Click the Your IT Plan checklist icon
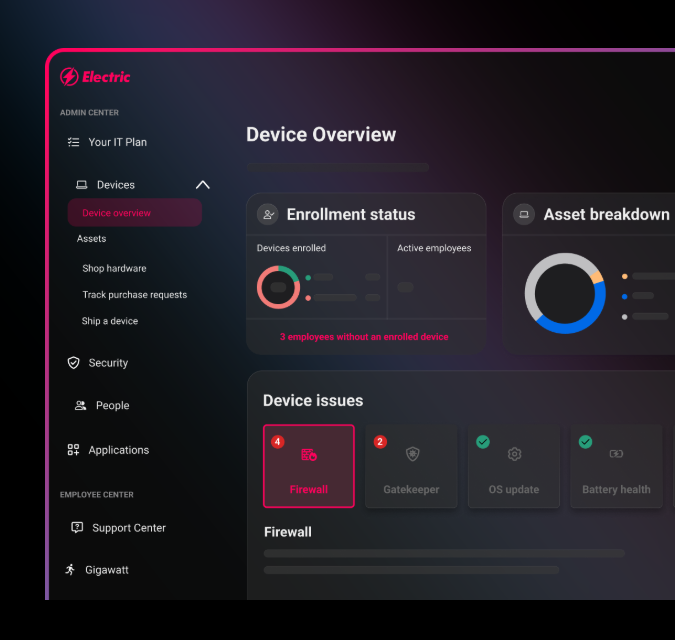 point(73,142)
